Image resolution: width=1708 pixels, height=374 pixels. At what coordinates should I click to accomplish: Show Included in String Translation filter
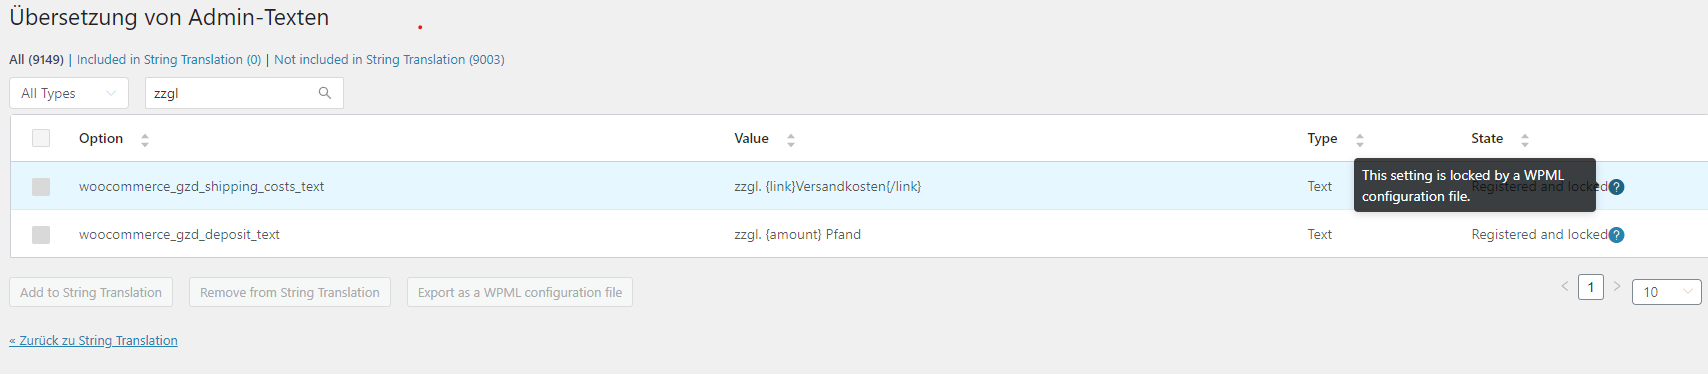pyautogui.click(x=169, y=60)
